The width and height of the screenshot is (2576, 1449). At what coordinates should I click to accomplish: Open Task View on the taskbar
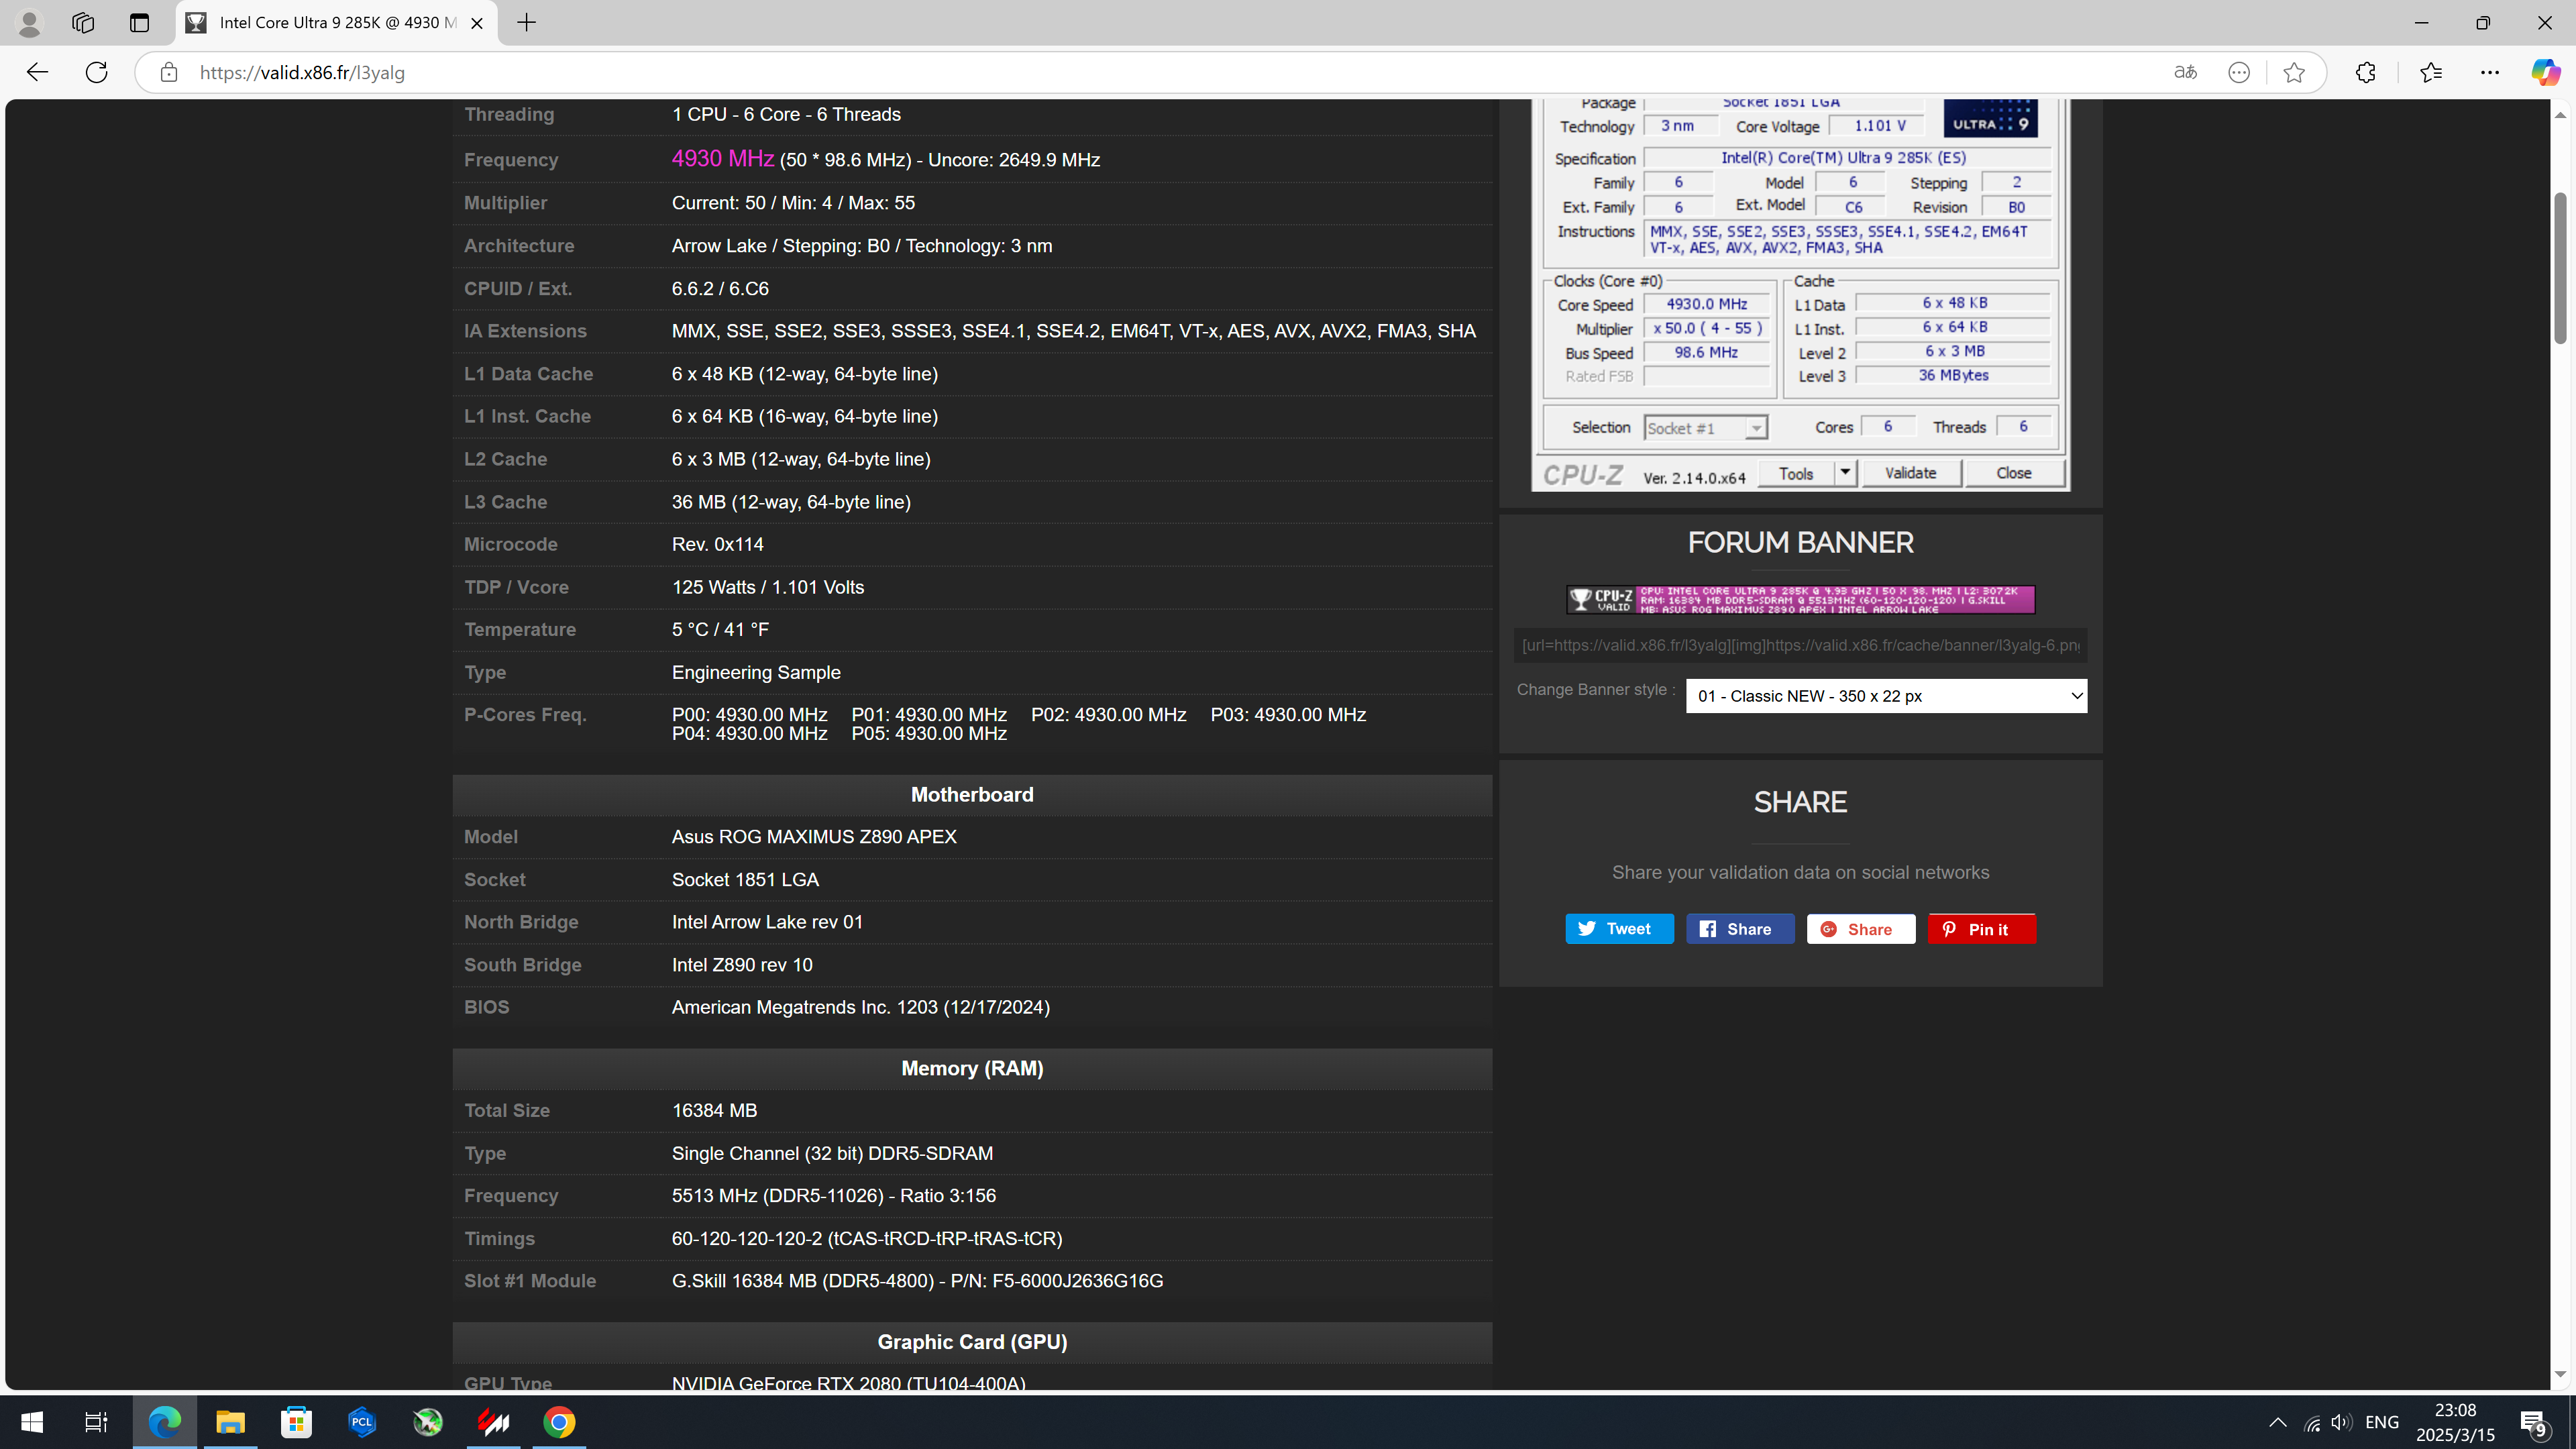96,1422
